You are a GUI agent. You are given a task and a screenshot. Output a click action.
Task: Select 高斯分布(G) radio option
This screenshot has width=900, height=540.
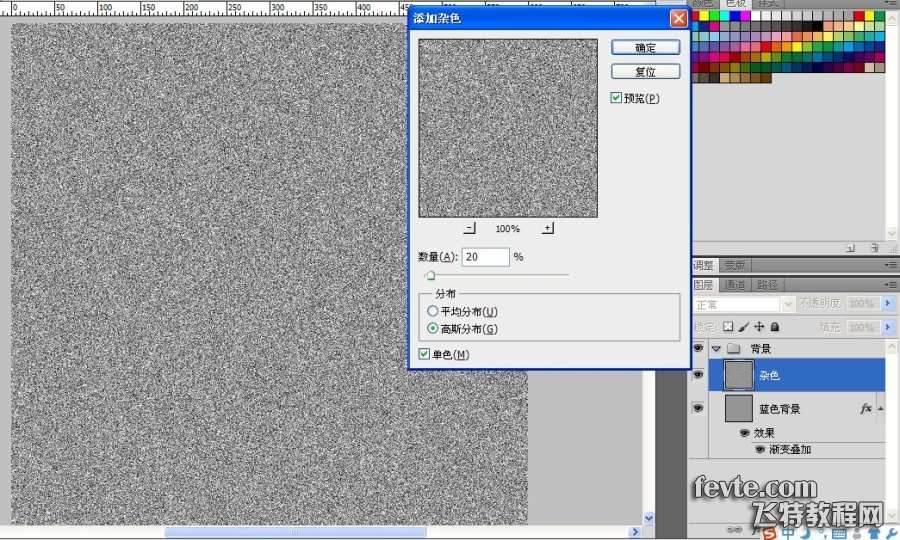[x=432, y=328]
